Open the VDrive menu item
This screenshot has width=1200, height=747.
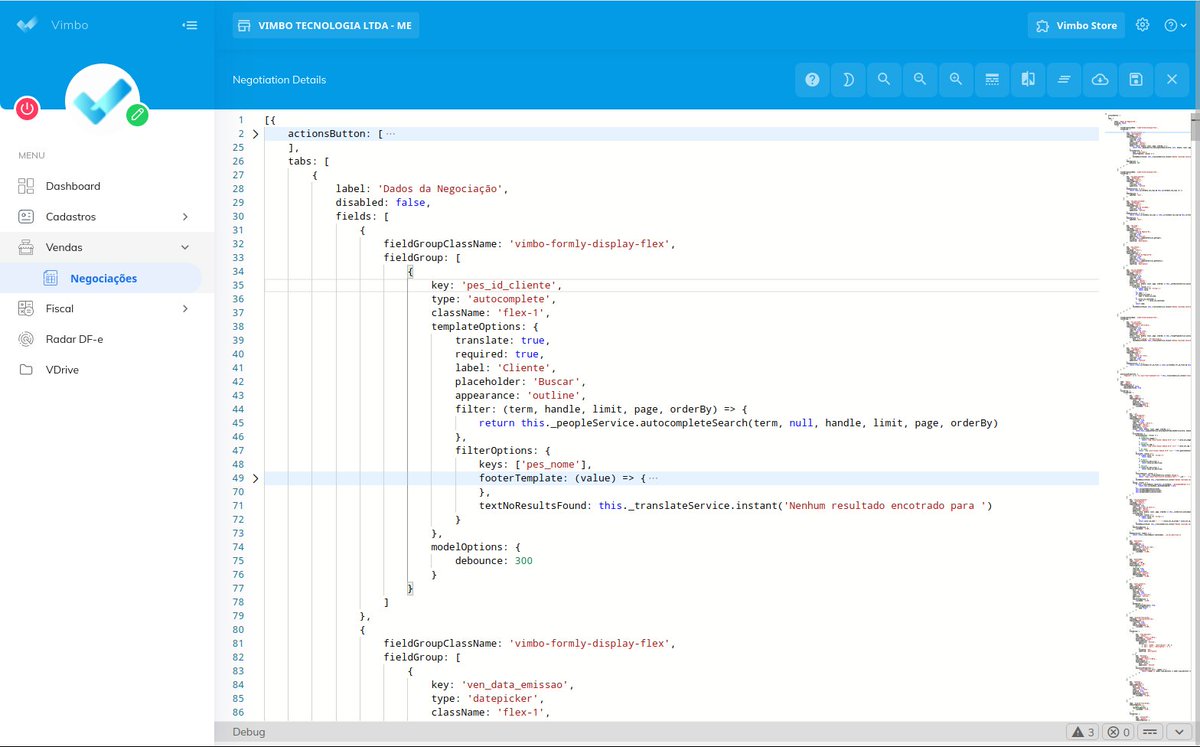62,370
